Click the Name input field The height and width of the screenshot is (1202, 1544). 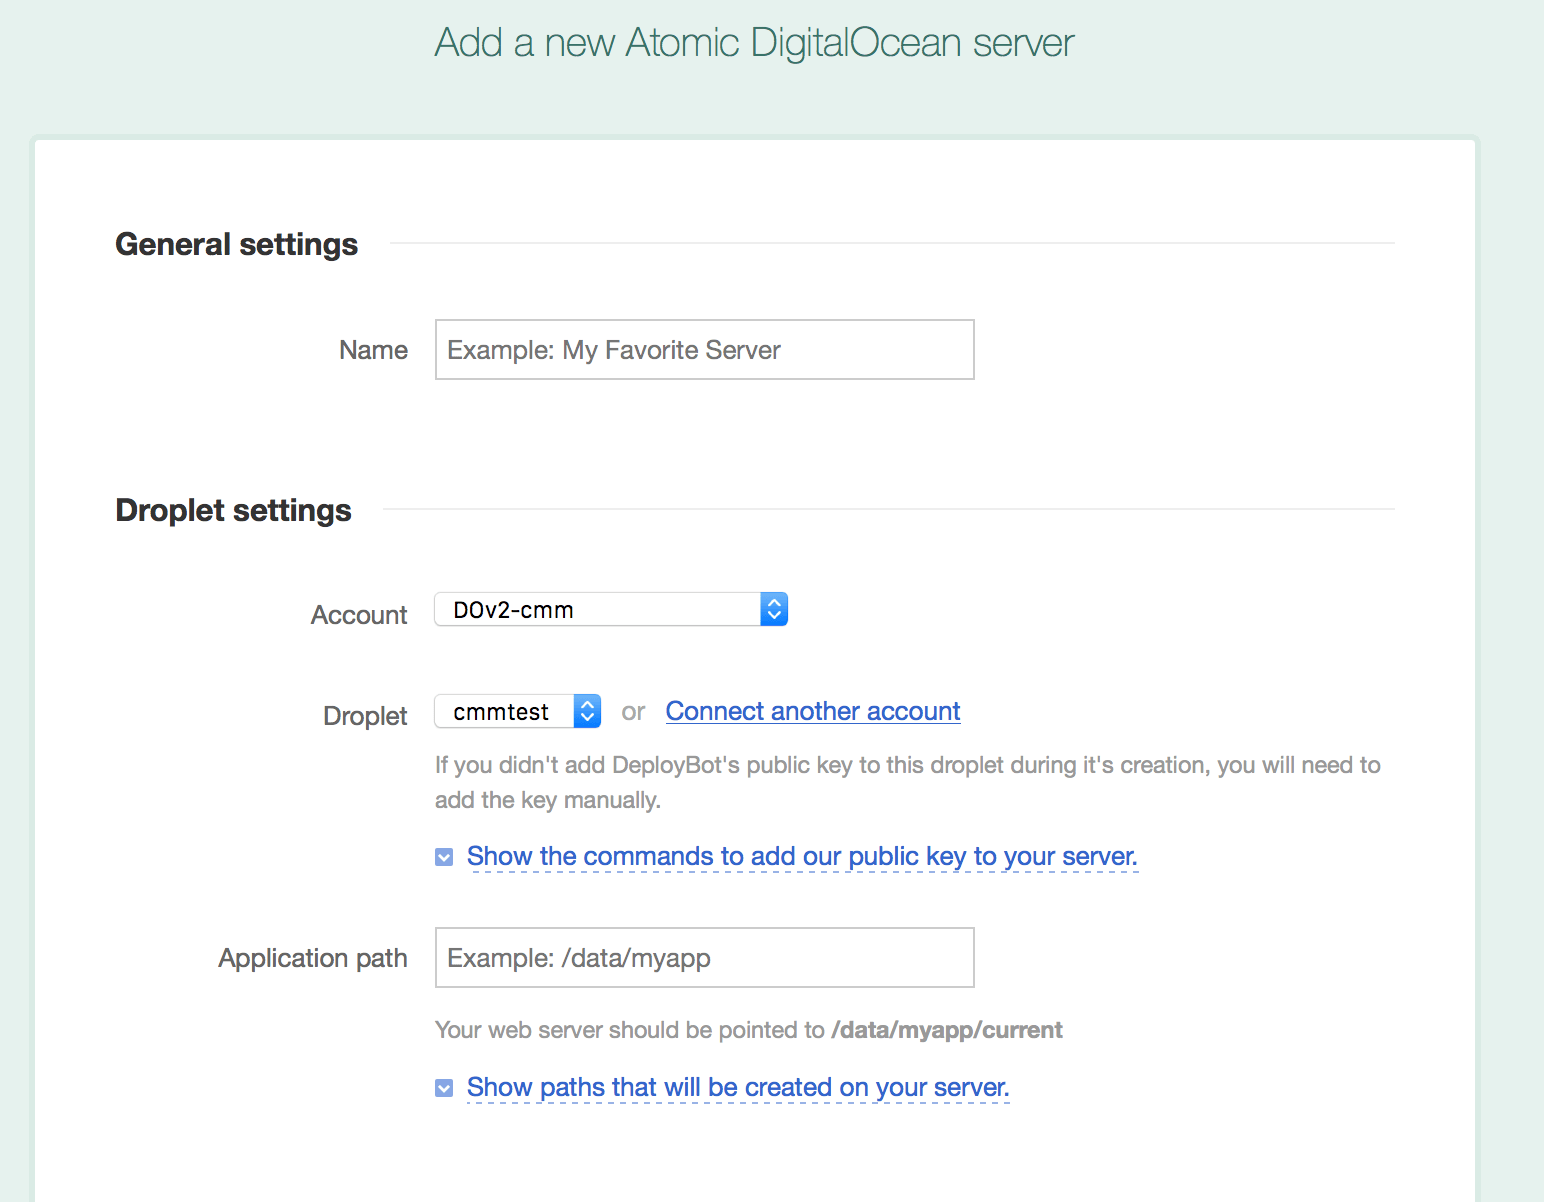704,349
